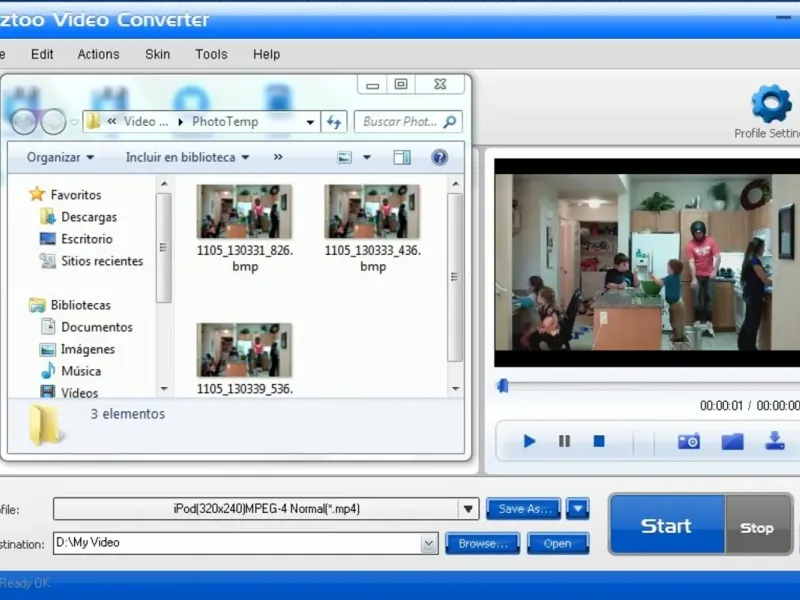Image resolution: width=800 pixels, height=600 pixels.
Task: Click the download arrow icon in player
Action: tap(774, 441)
